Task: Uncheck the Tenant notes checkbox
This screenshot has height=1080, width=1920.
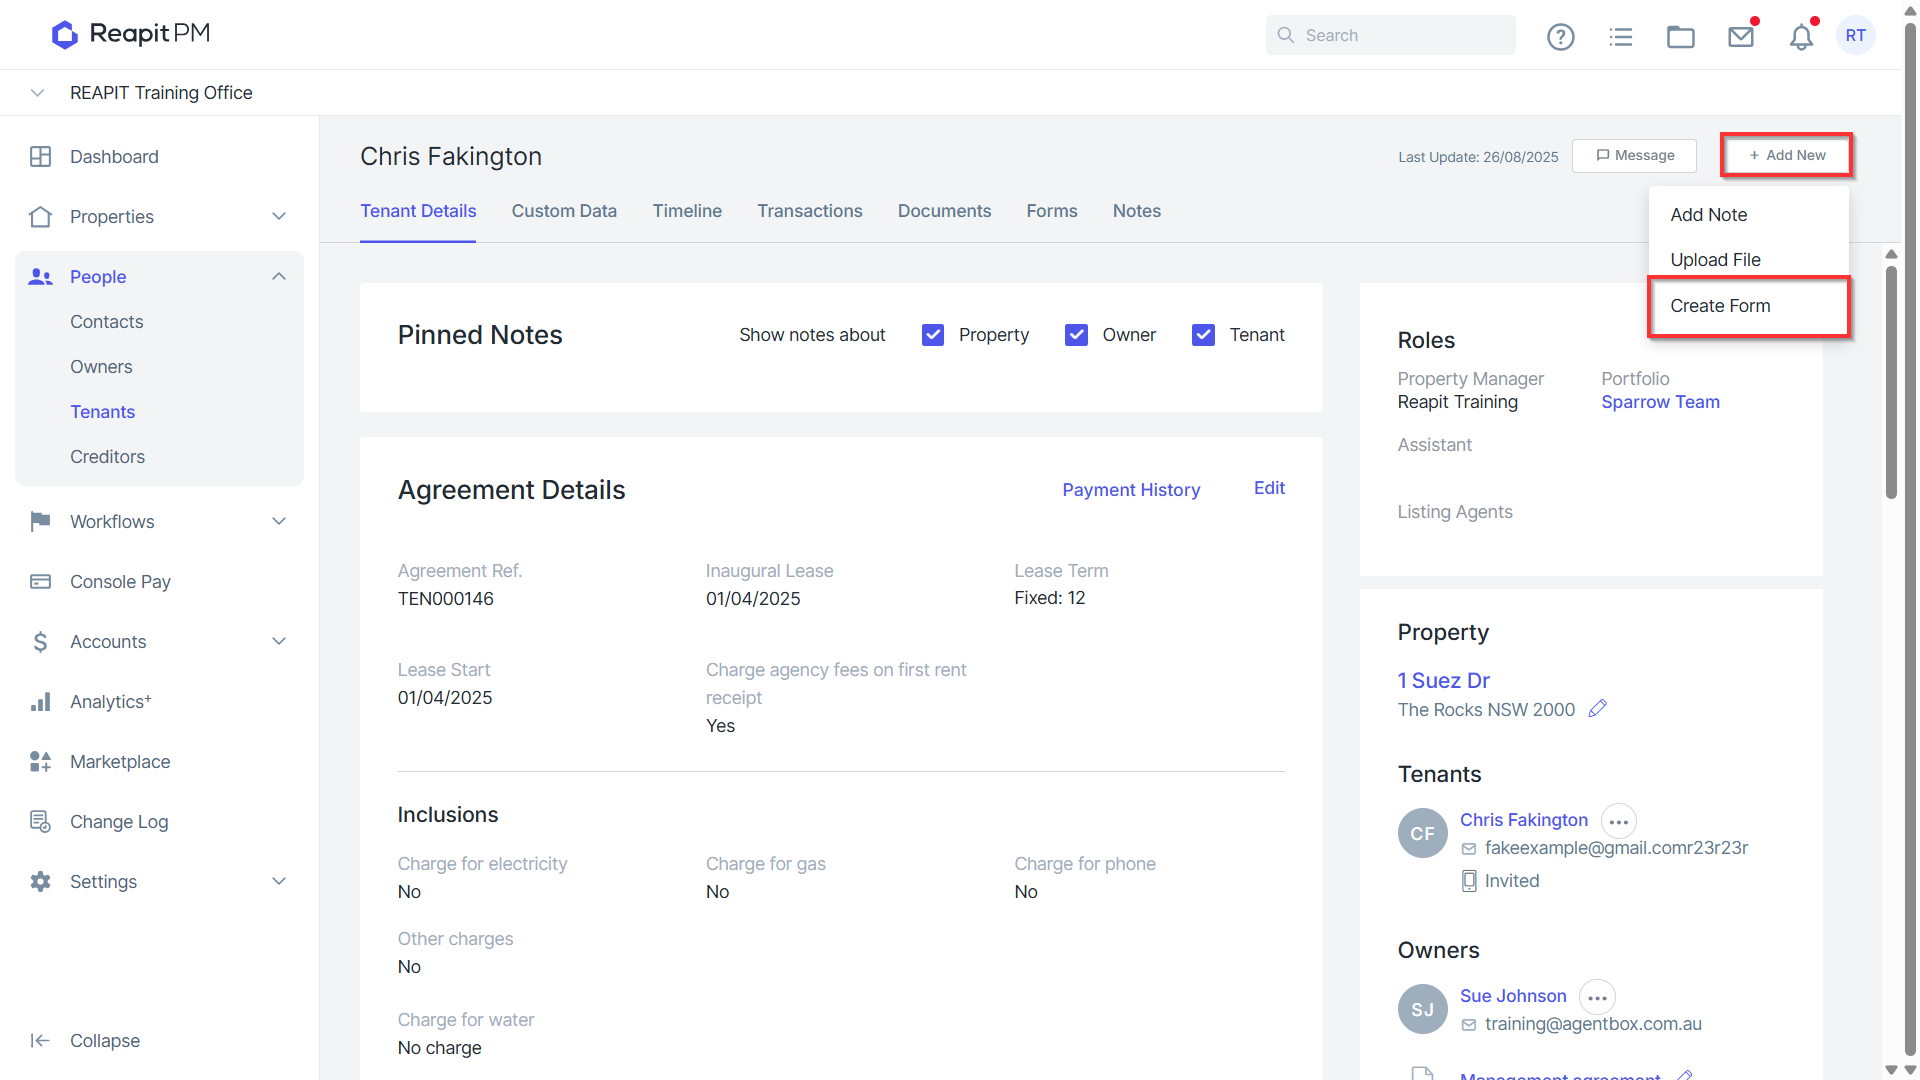Action: pyautogui.click(x=1204, y=335)
